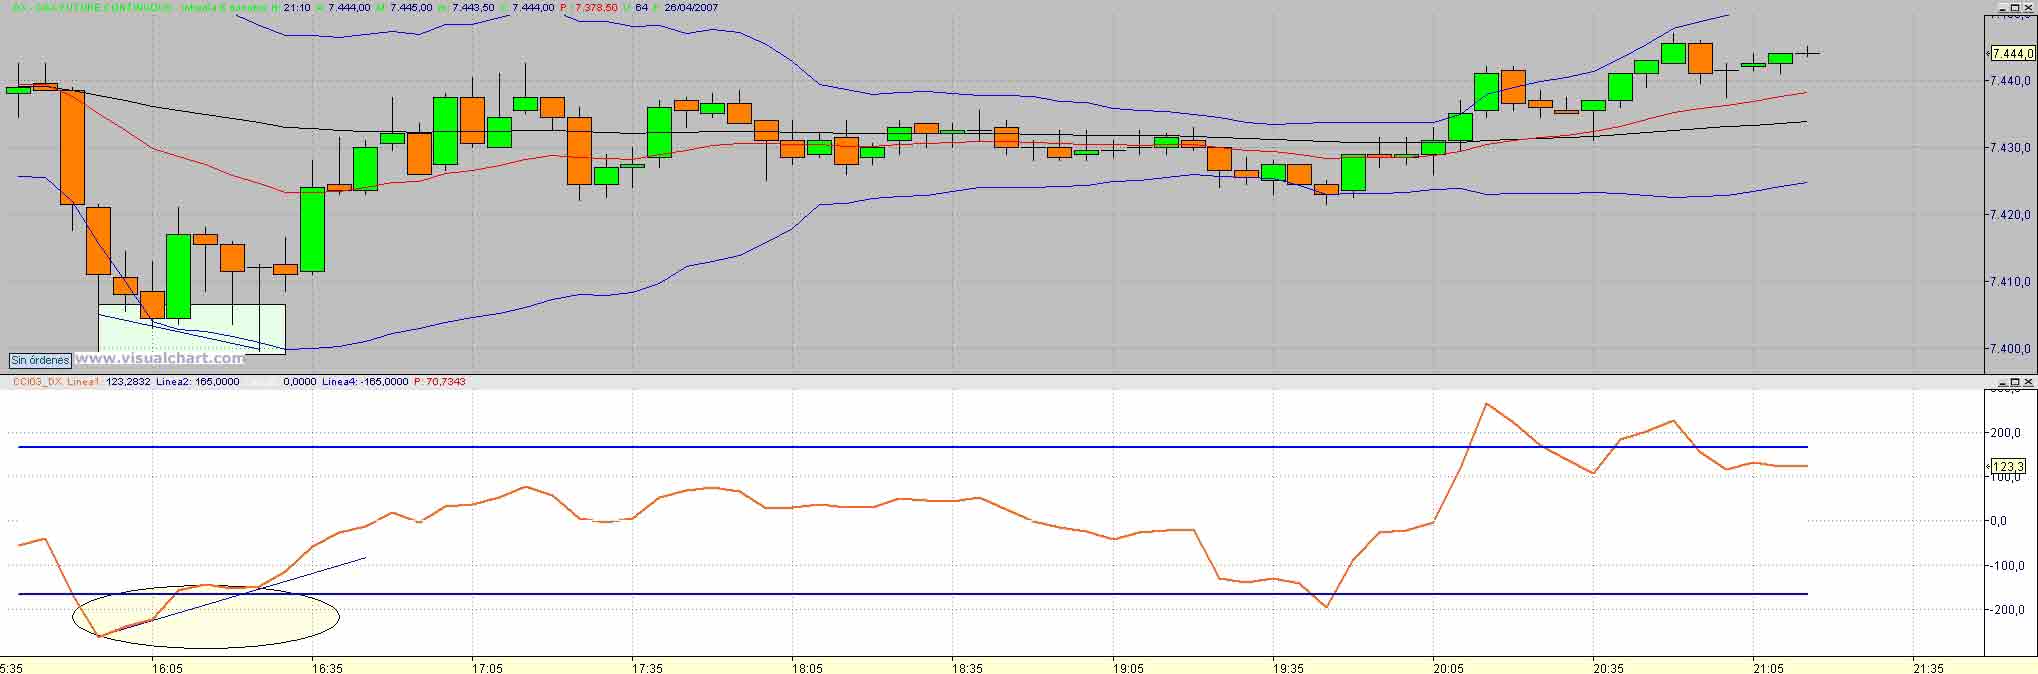Click the 7.400,0 price axis label
This screenshot has width=2038, height=674.
pyautogui.click(x=2009, y=349)
